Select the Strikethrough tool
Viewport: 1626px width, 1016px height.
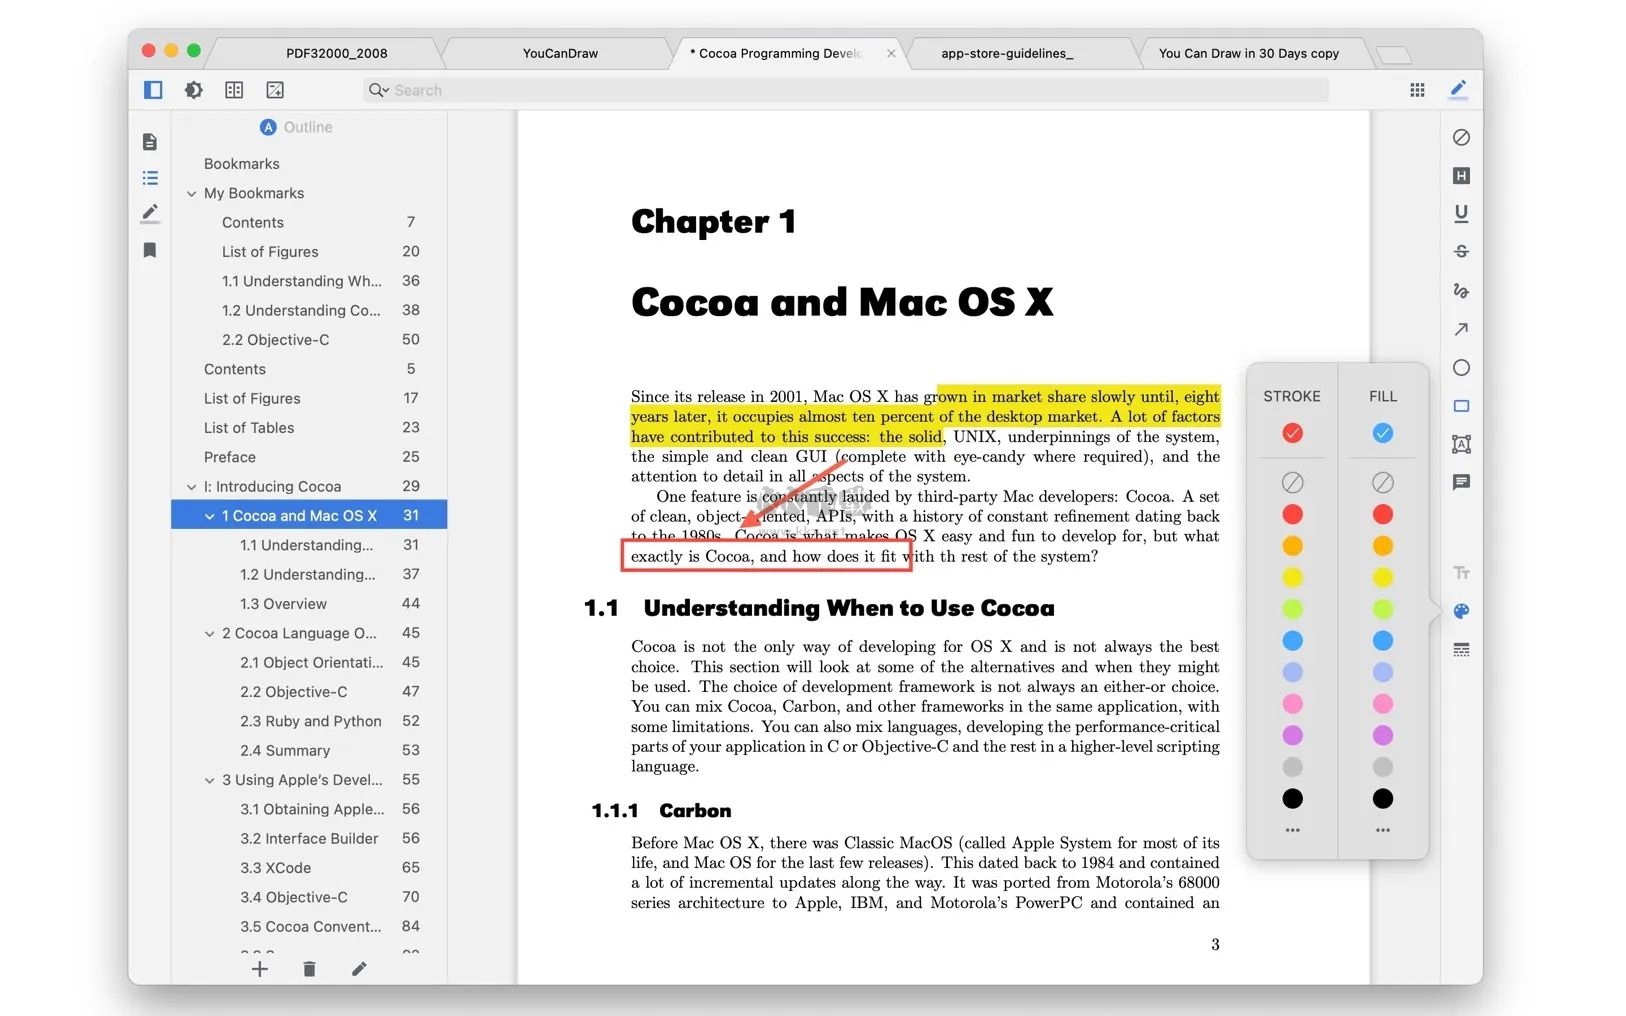pyautogui.click(x=1461, y=250)
